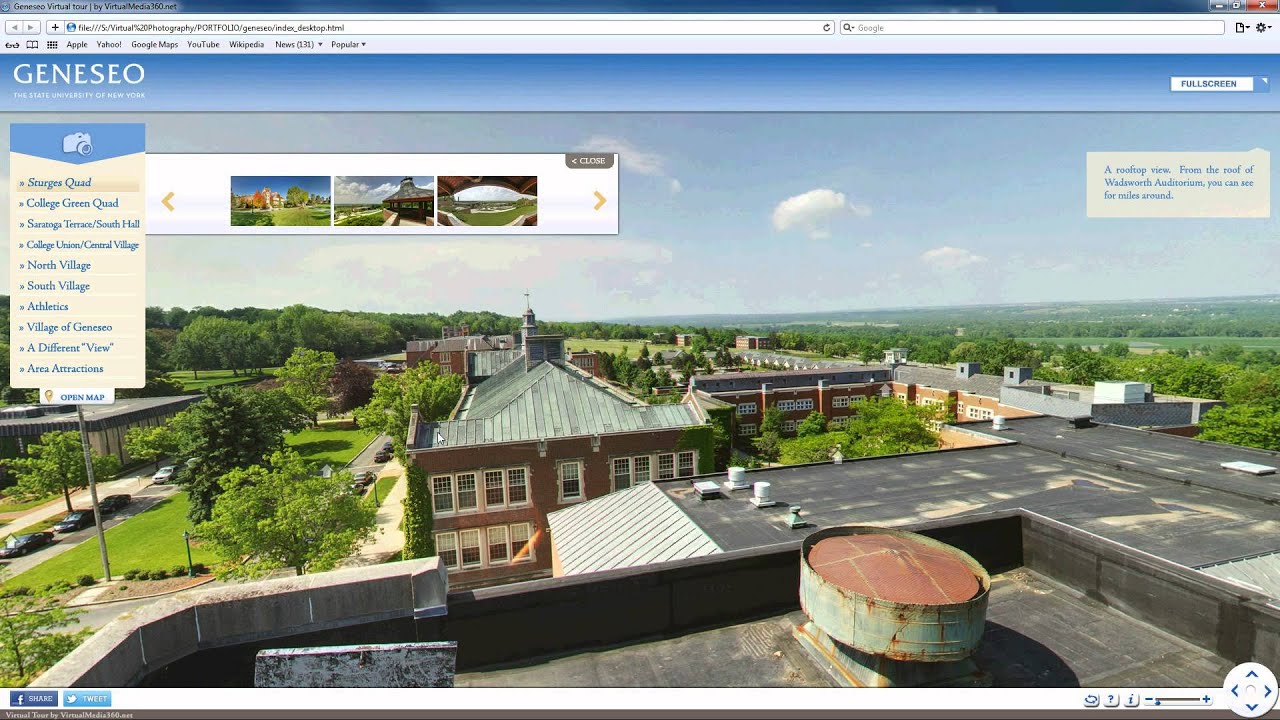The height and width of the screenshot is (720, 1280).
Task: Share the tour on Facebook
Action: 33,699
